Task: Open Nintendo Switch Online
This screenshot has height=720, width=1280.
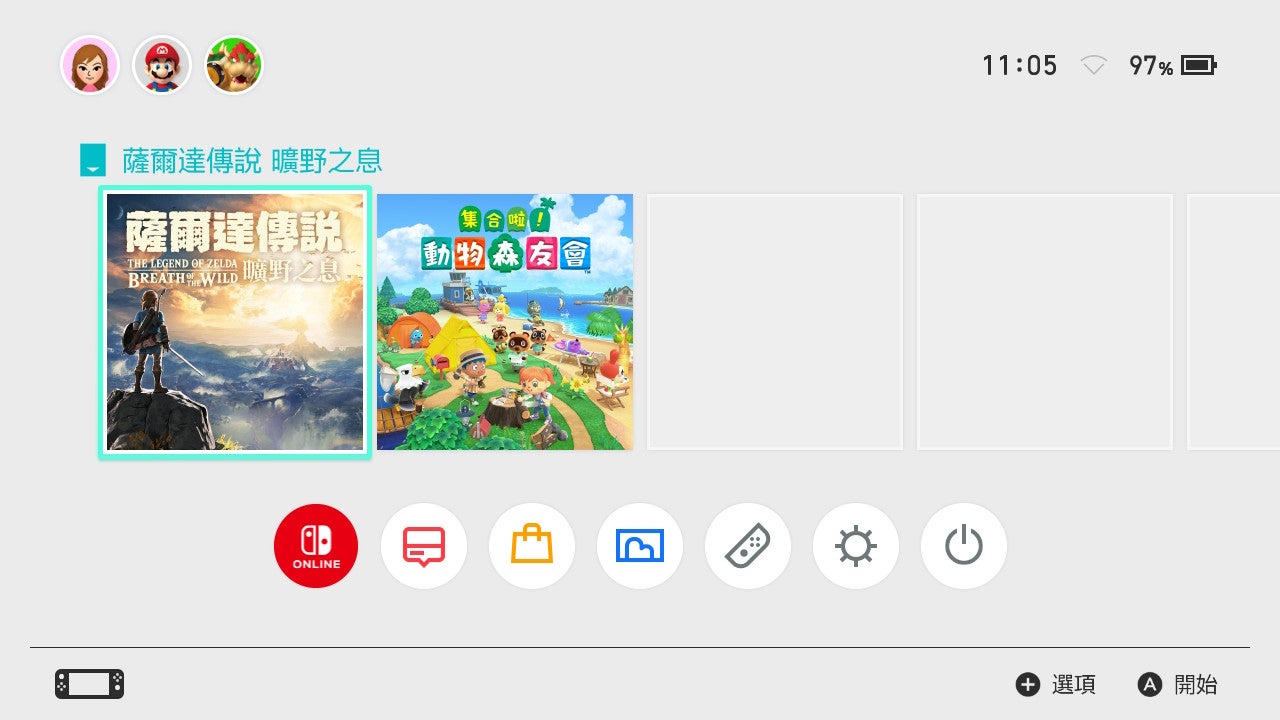Action: (x=316, y=546)
